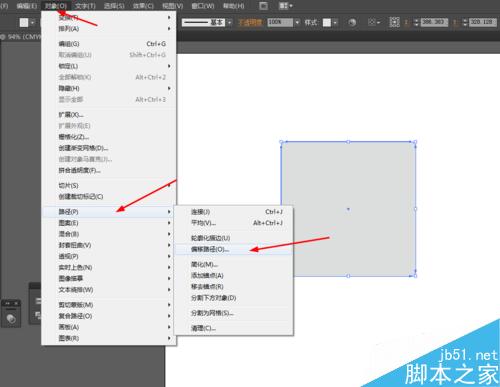Click the Y coordinate input field
Viewport: 500px width, 387px height.
[483, 22]
